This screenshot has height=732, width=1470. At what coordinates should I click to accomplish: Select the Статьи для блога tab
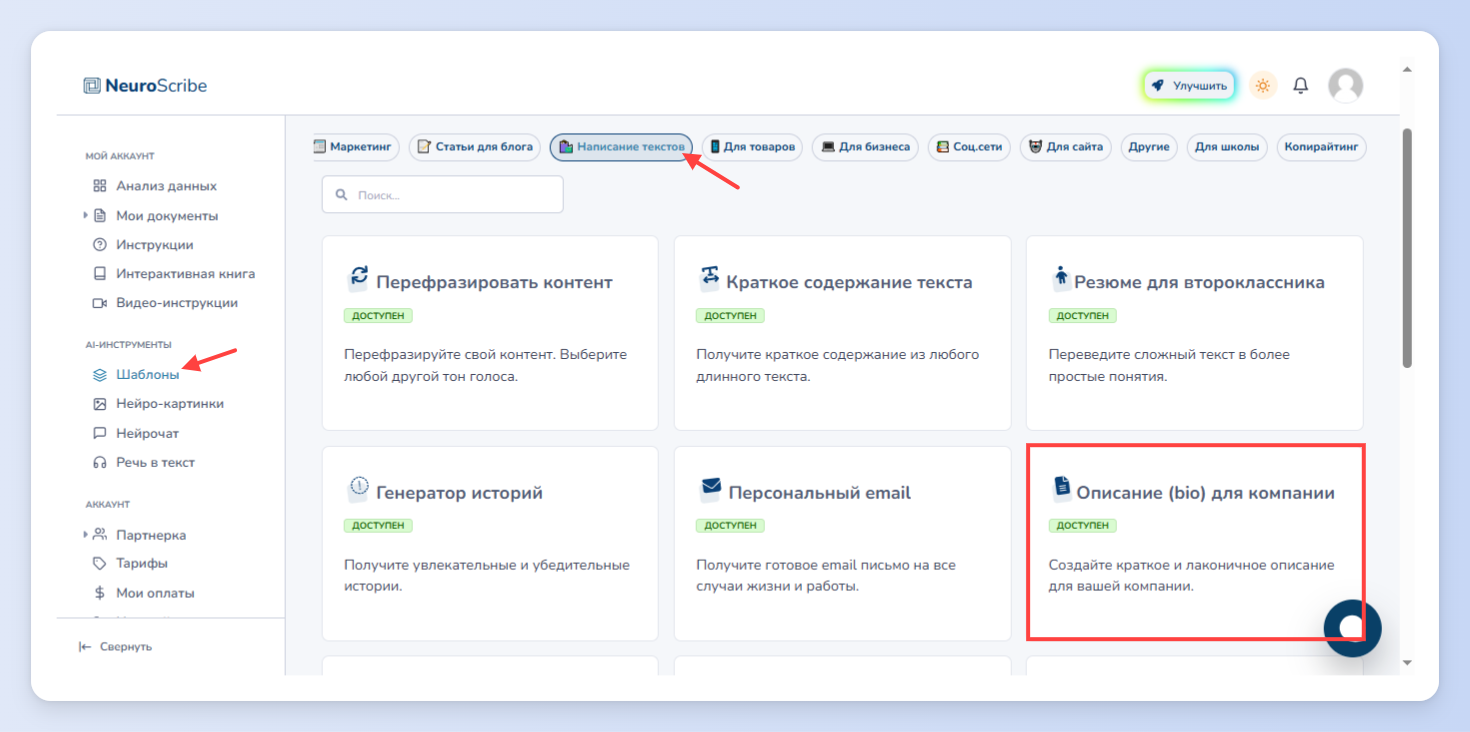tap(475, 147)
